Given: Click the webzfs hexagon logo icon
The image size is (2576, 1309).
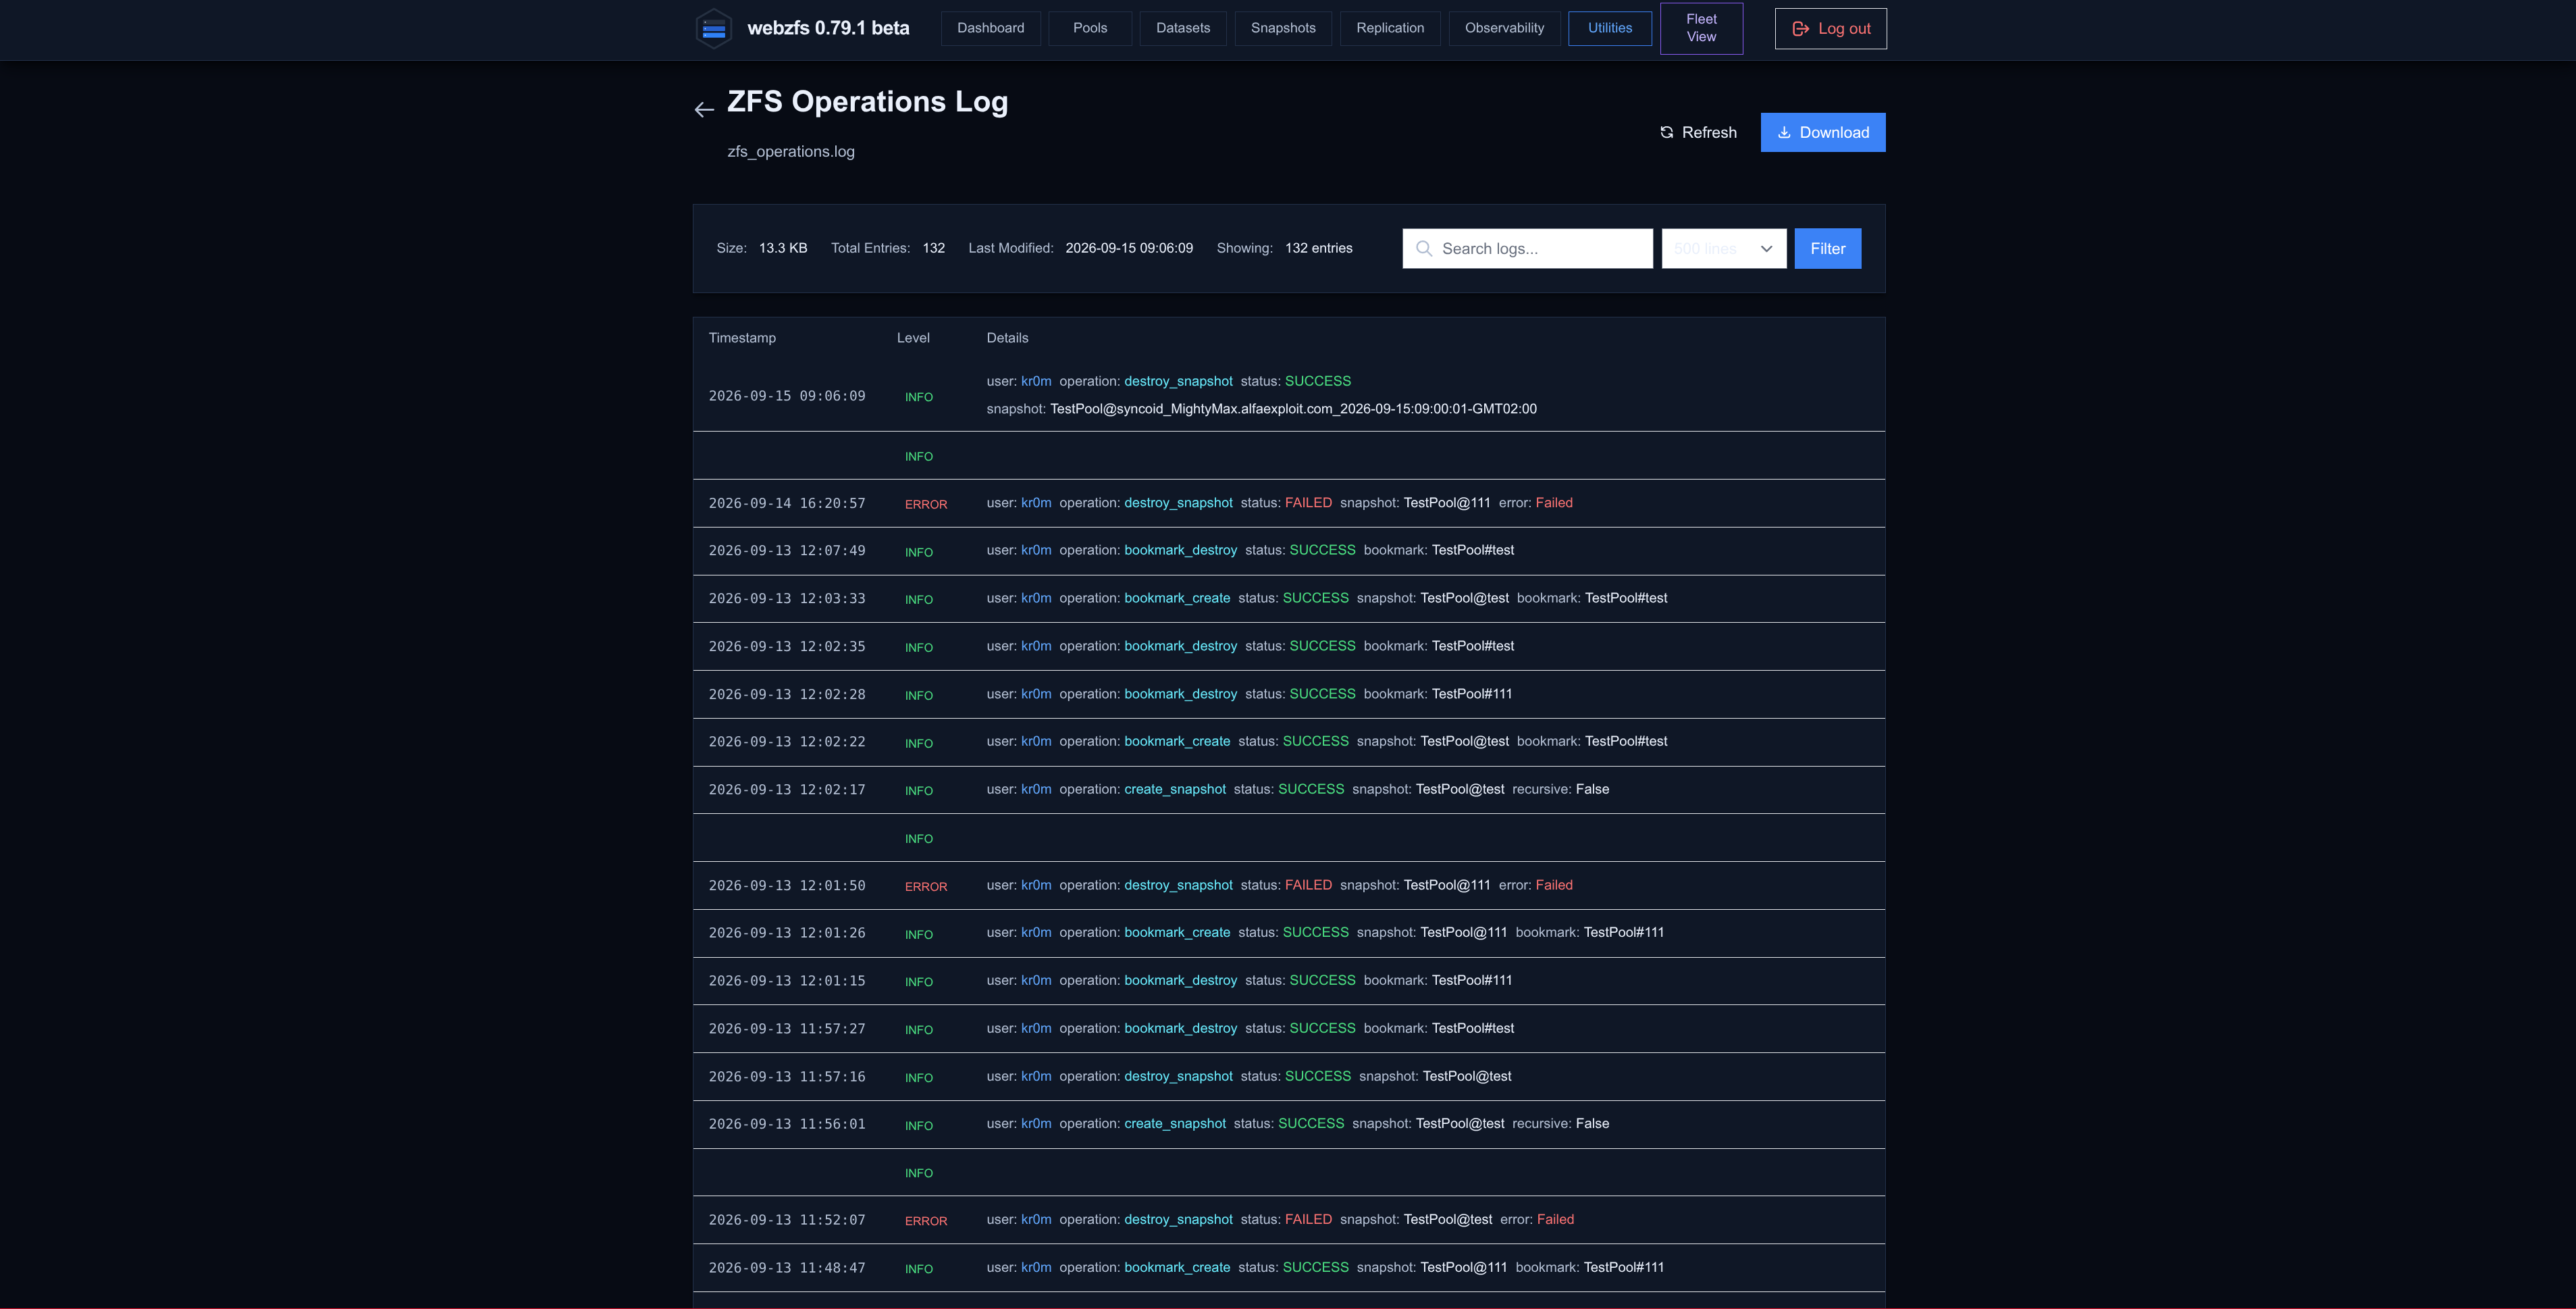Looking at the screenshot, I should 713,28.
